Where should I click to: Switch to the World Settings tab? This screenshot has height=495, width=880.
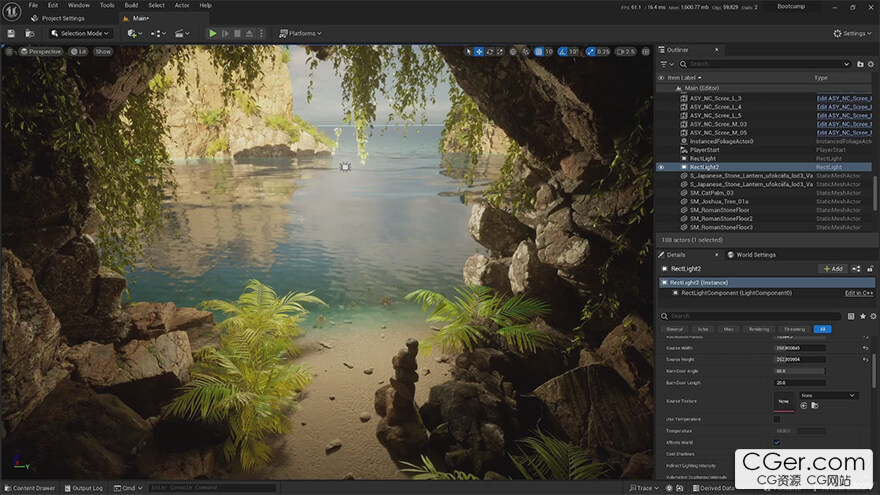[x=751, y=255]
